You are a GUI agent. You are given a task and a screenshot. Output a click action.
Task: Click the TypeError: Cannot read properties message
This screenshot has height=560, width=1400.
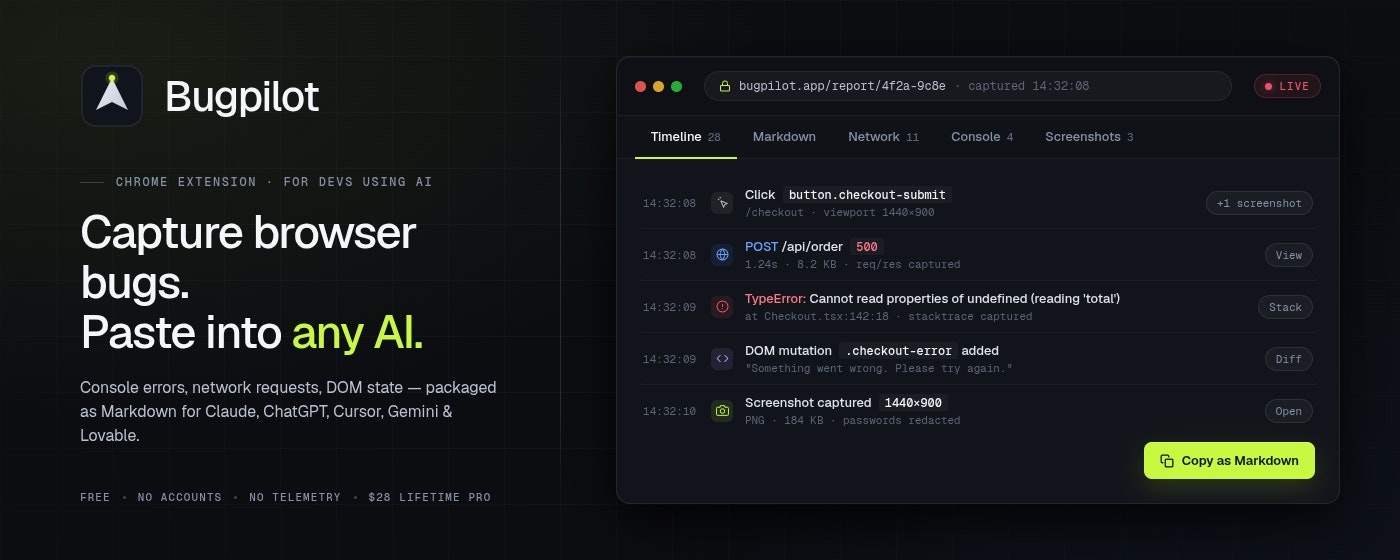(932, 299)
